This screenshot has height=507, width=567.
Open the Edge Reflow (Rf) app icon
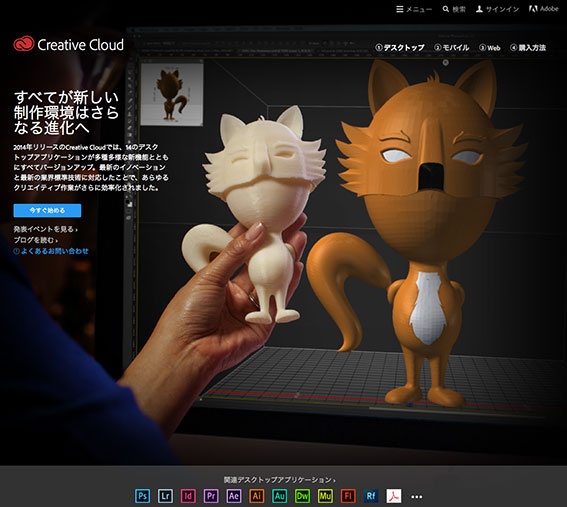click(x=371, y=496)
